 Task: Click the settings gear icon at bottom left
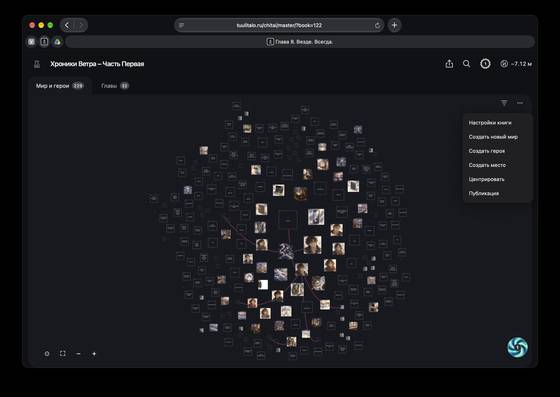(47, 354)
